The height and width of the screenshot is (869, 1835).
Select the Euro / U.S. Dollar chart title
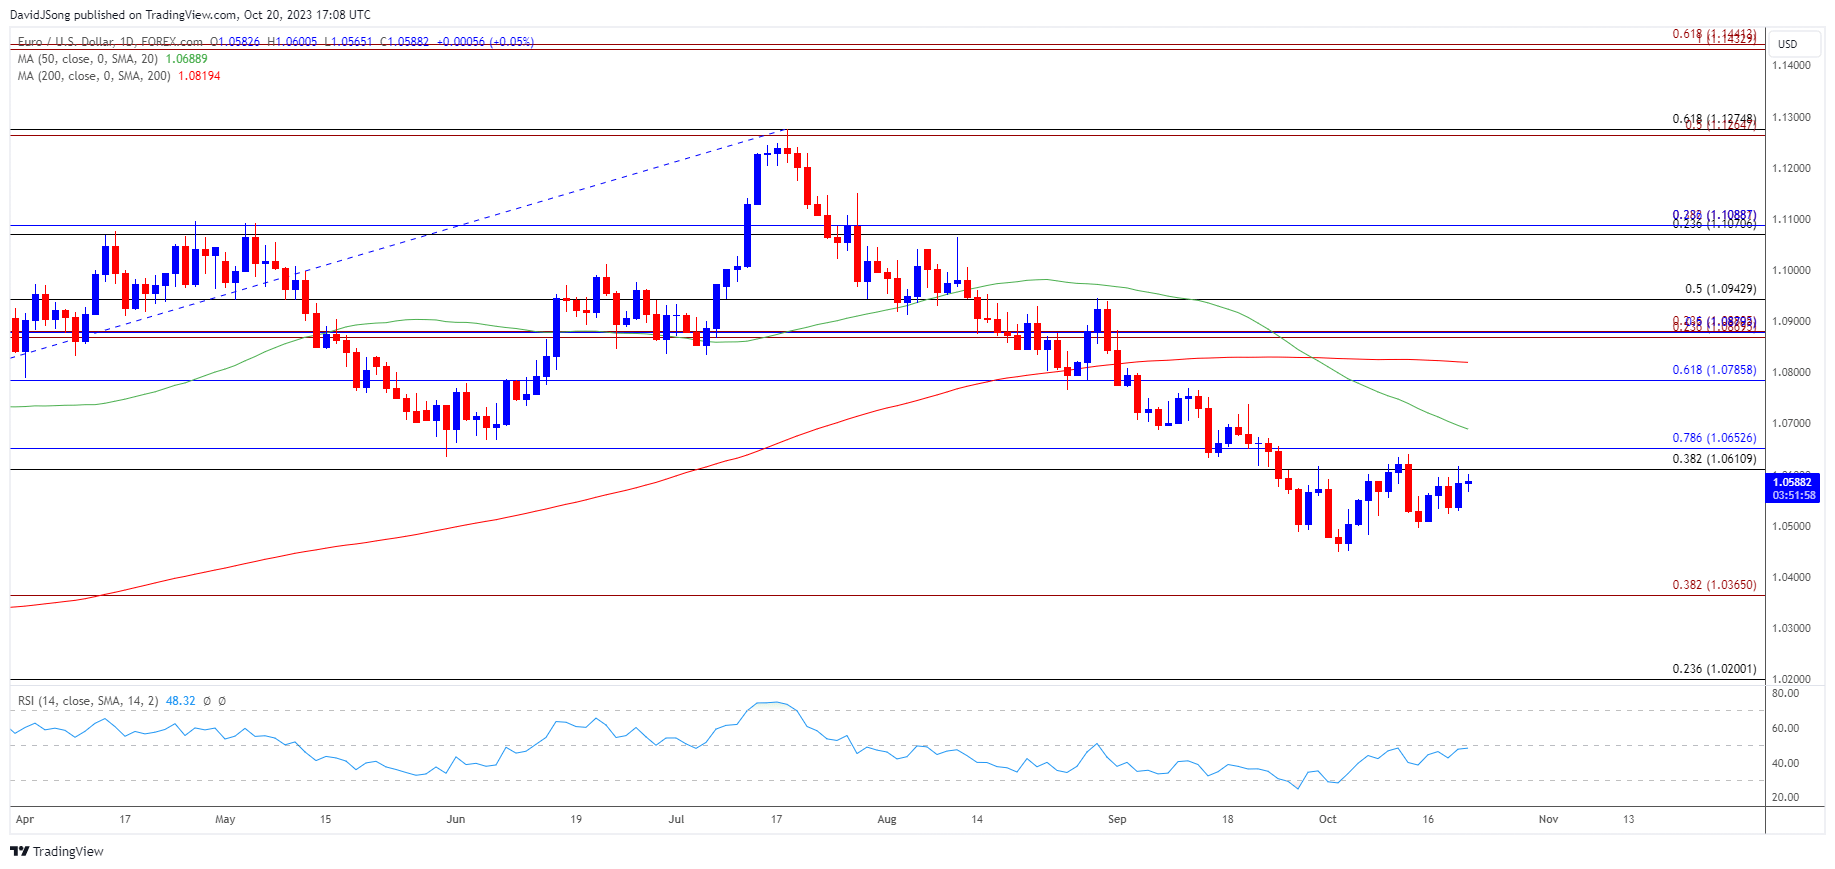click(110, 42)
